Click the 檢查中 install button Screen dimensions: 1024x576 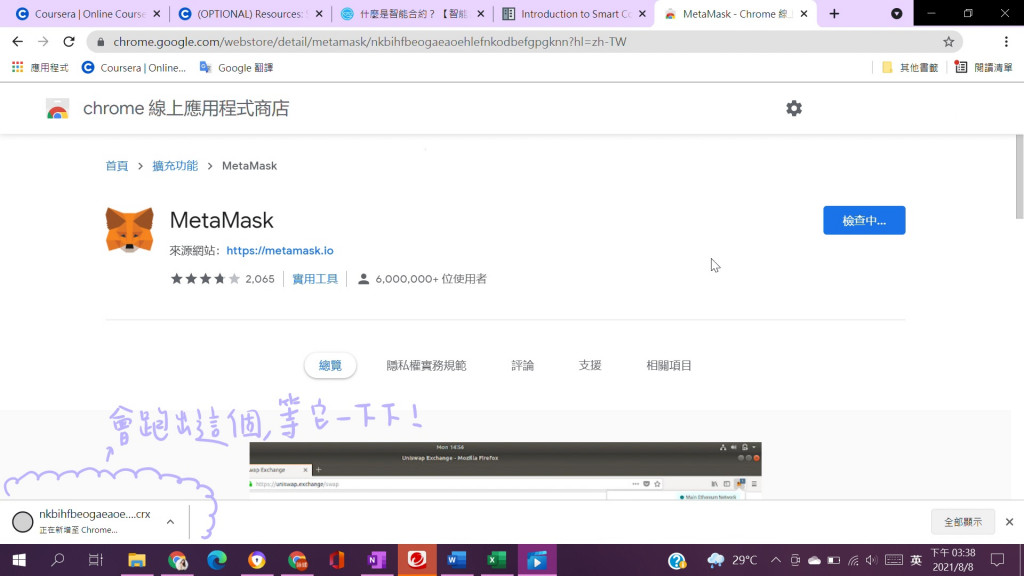(864, 220)
